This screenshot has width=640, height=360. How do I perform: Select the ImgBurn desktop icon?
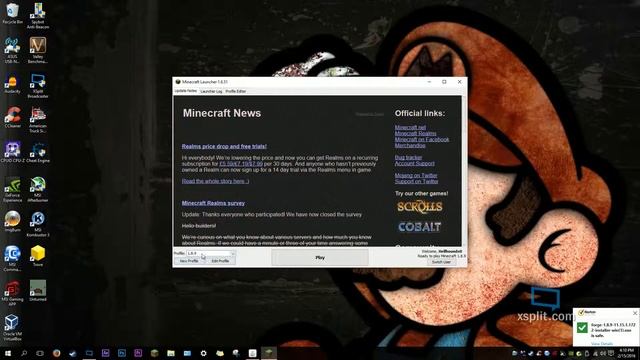click(x=12, y=222)
